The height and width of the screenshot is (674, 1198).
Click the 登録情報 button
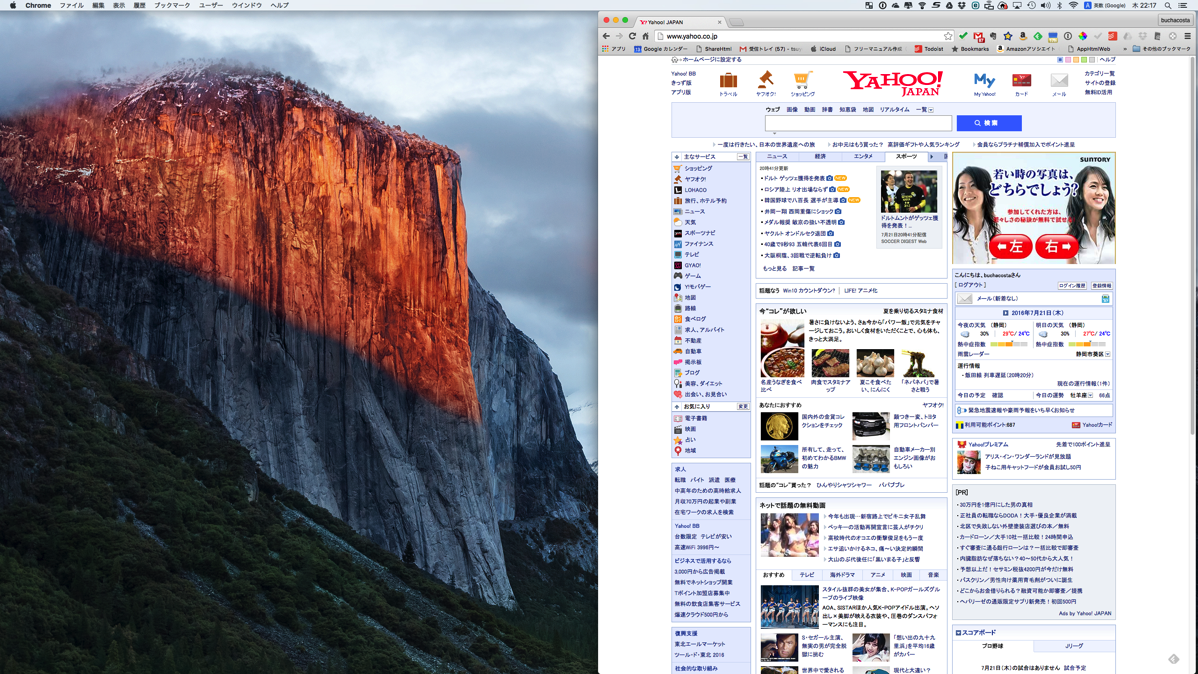click(x=1101, y=285)
